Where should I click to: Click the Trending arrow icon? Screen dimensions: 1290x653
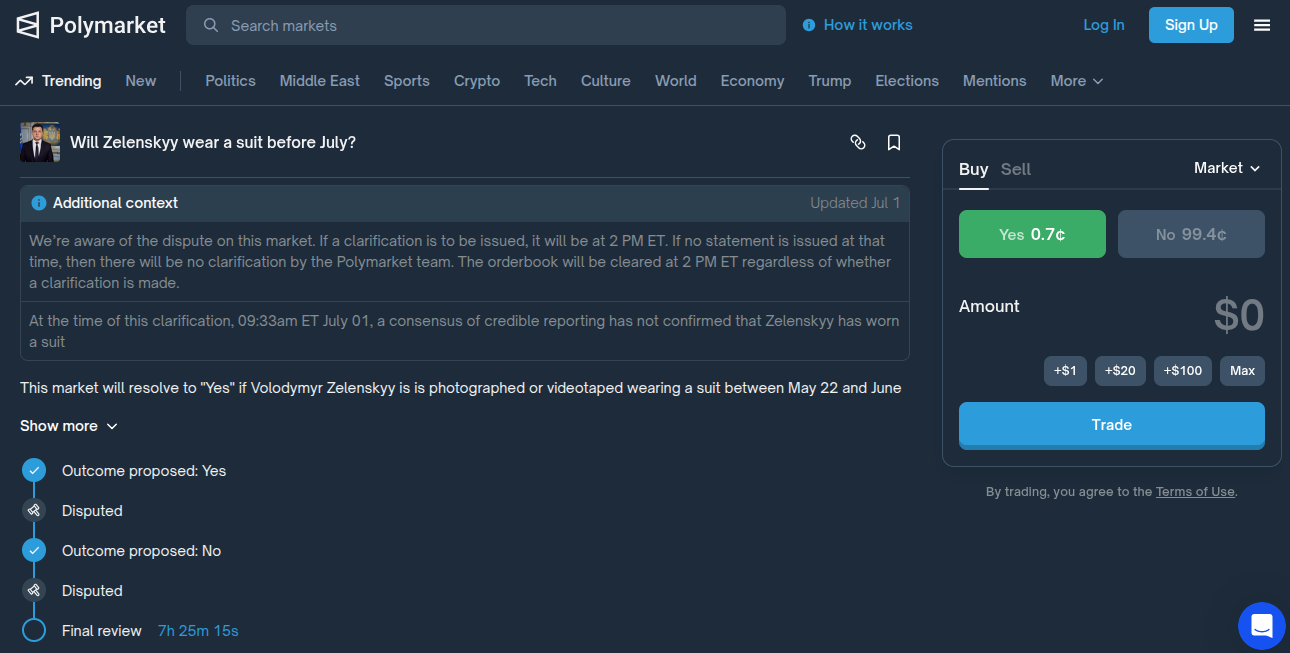click(25, 81)
